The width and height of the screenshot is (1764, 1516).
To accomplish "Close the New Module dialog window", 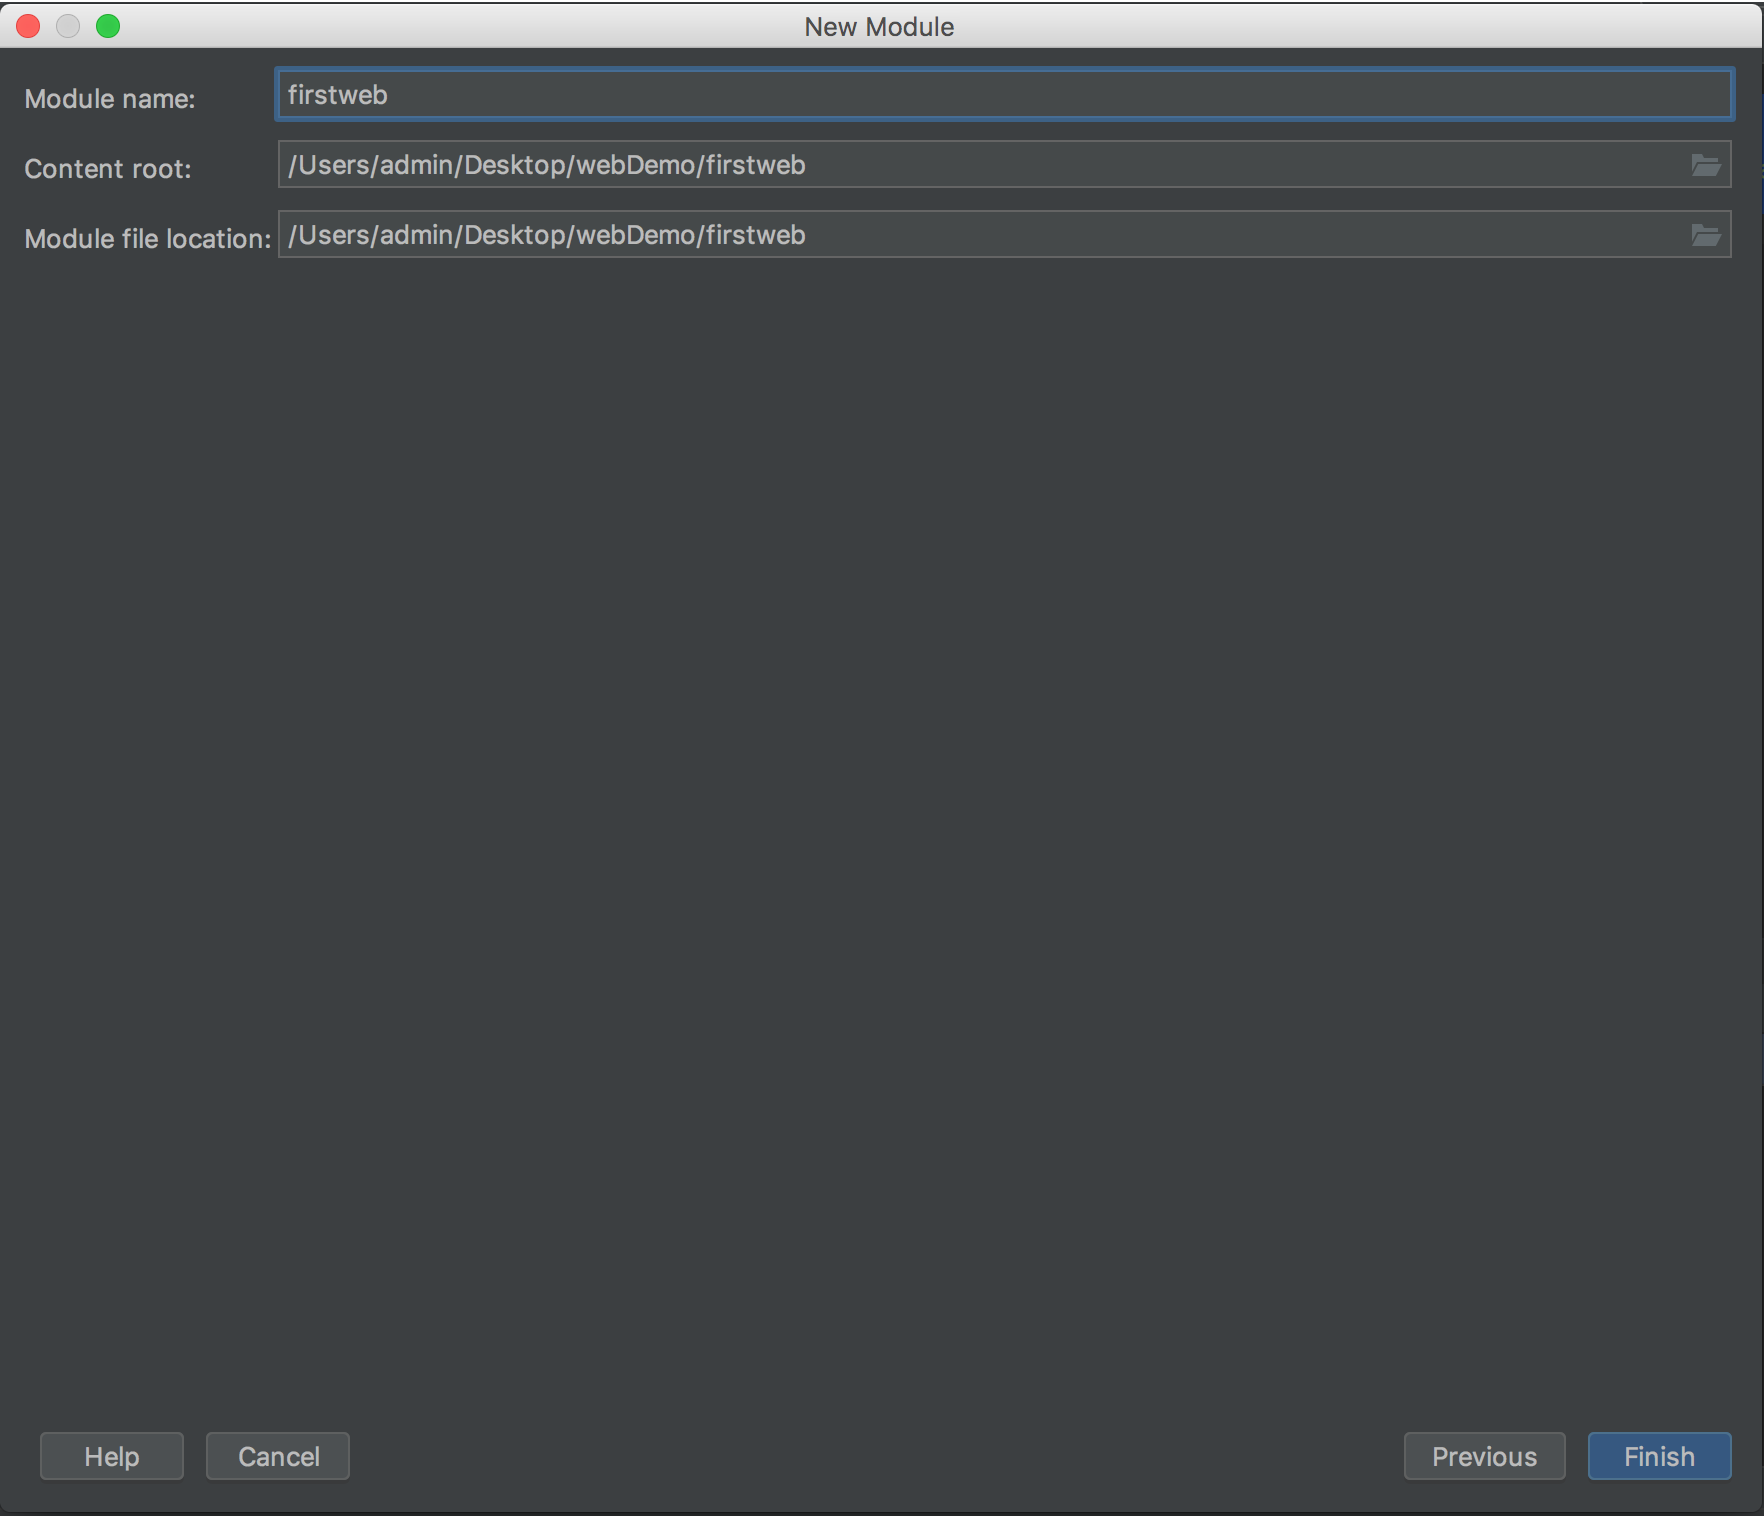I will (x=28, y=26).
